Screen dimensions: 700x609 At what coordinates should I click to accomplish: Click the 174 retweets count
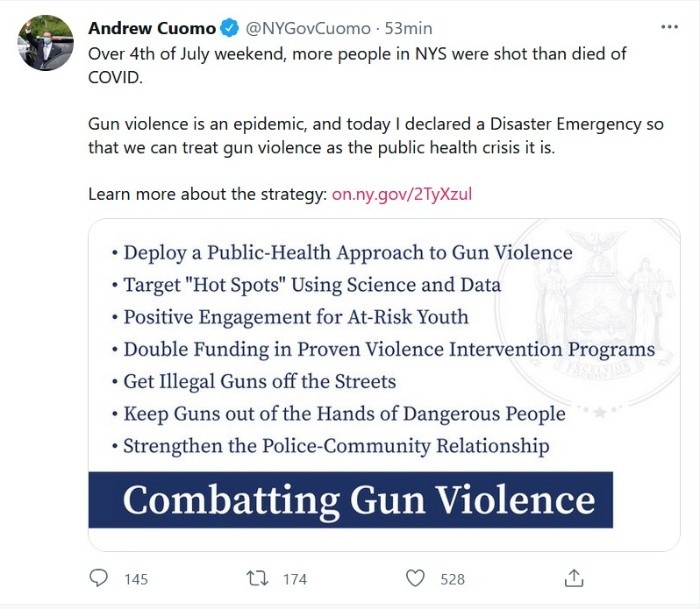pos(294,579)
